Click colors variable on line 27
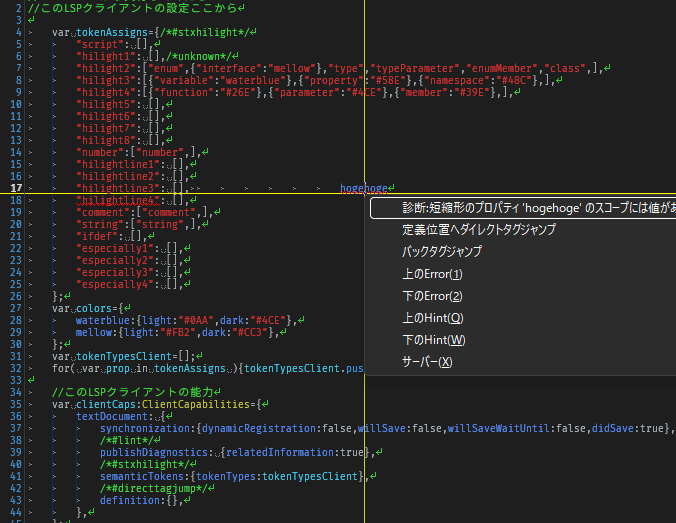Image resolution: width=676 pixels, height=523 pixels. coord(94,309)
